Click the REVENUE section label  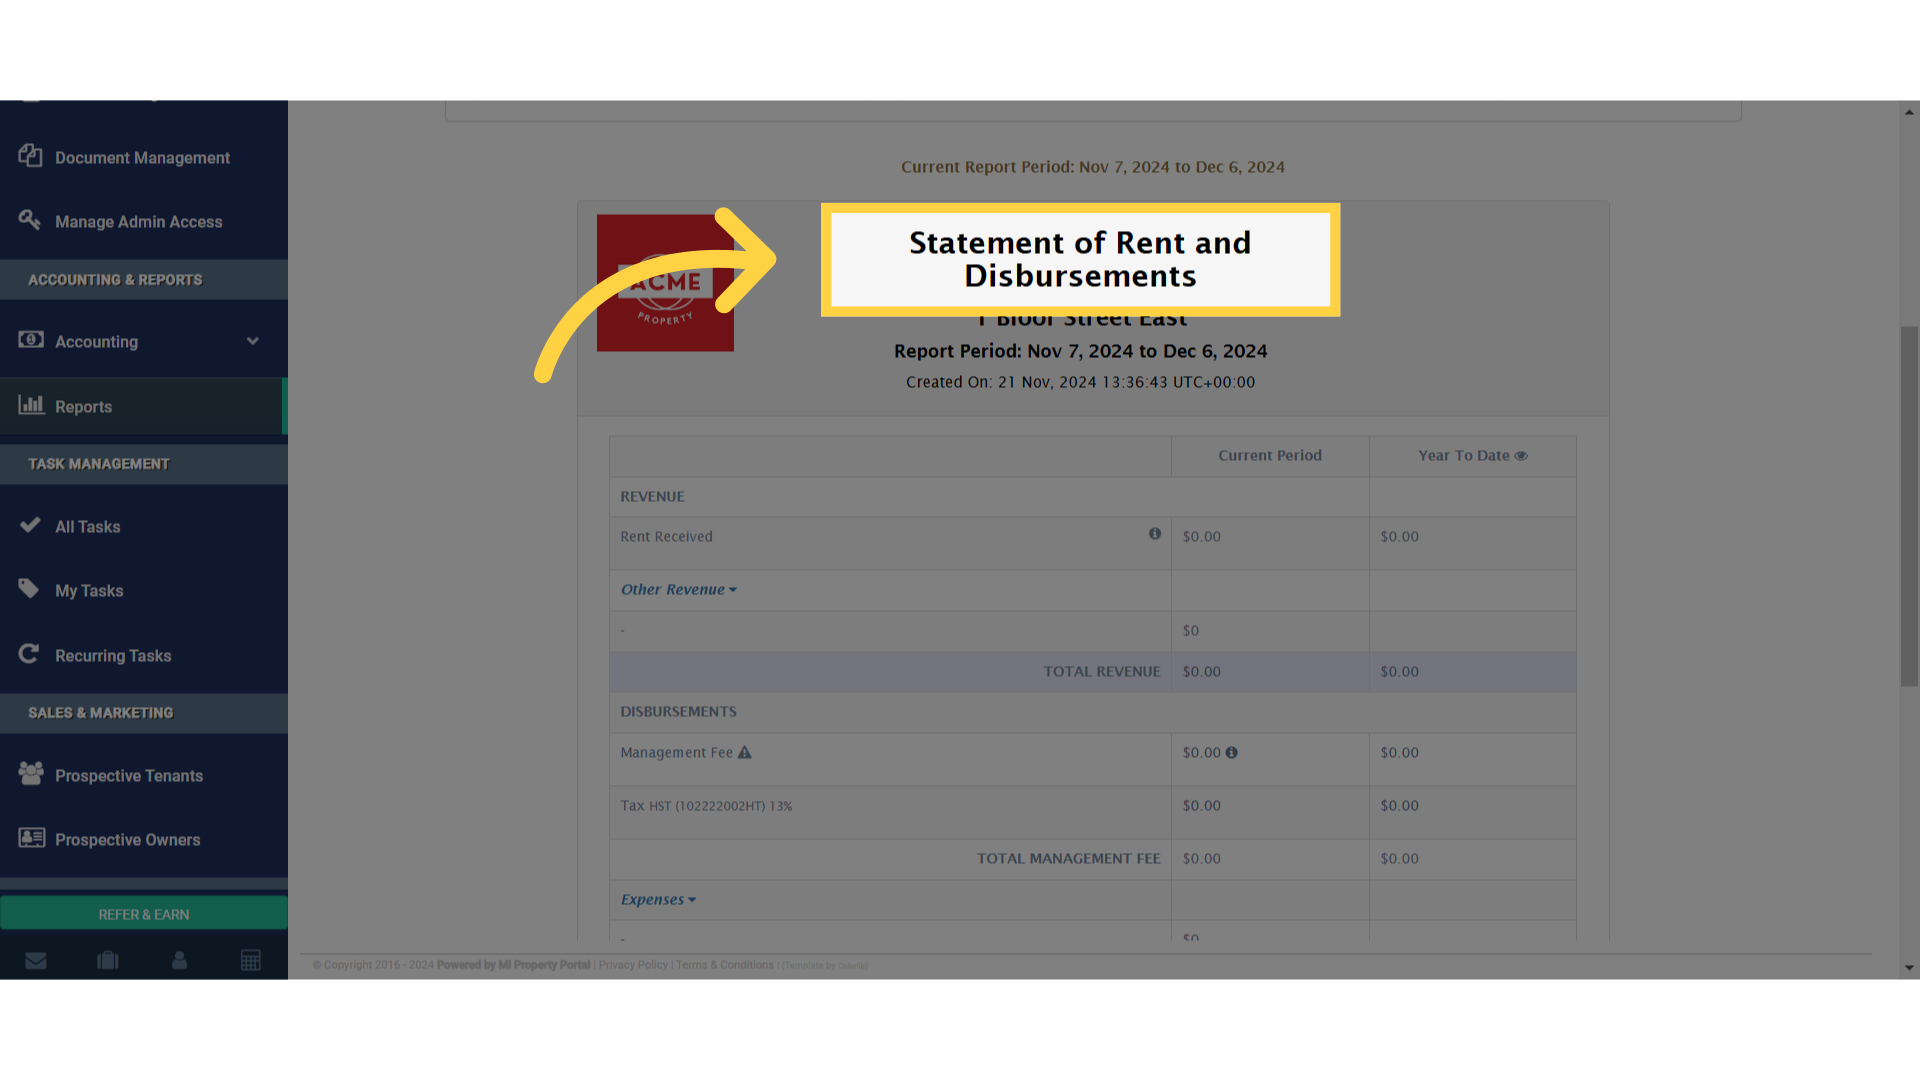652,497
